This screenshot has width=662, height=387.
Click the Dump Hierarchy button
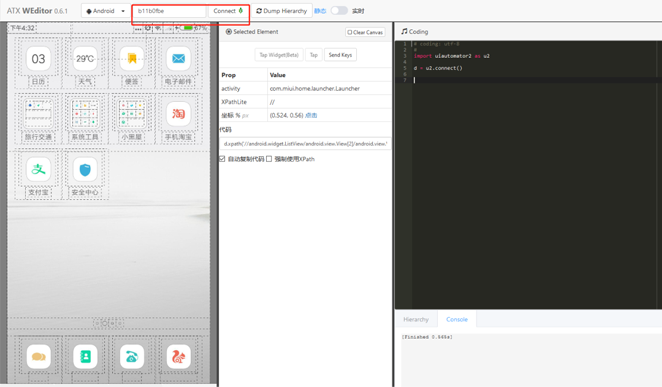[x=282, y=11]
